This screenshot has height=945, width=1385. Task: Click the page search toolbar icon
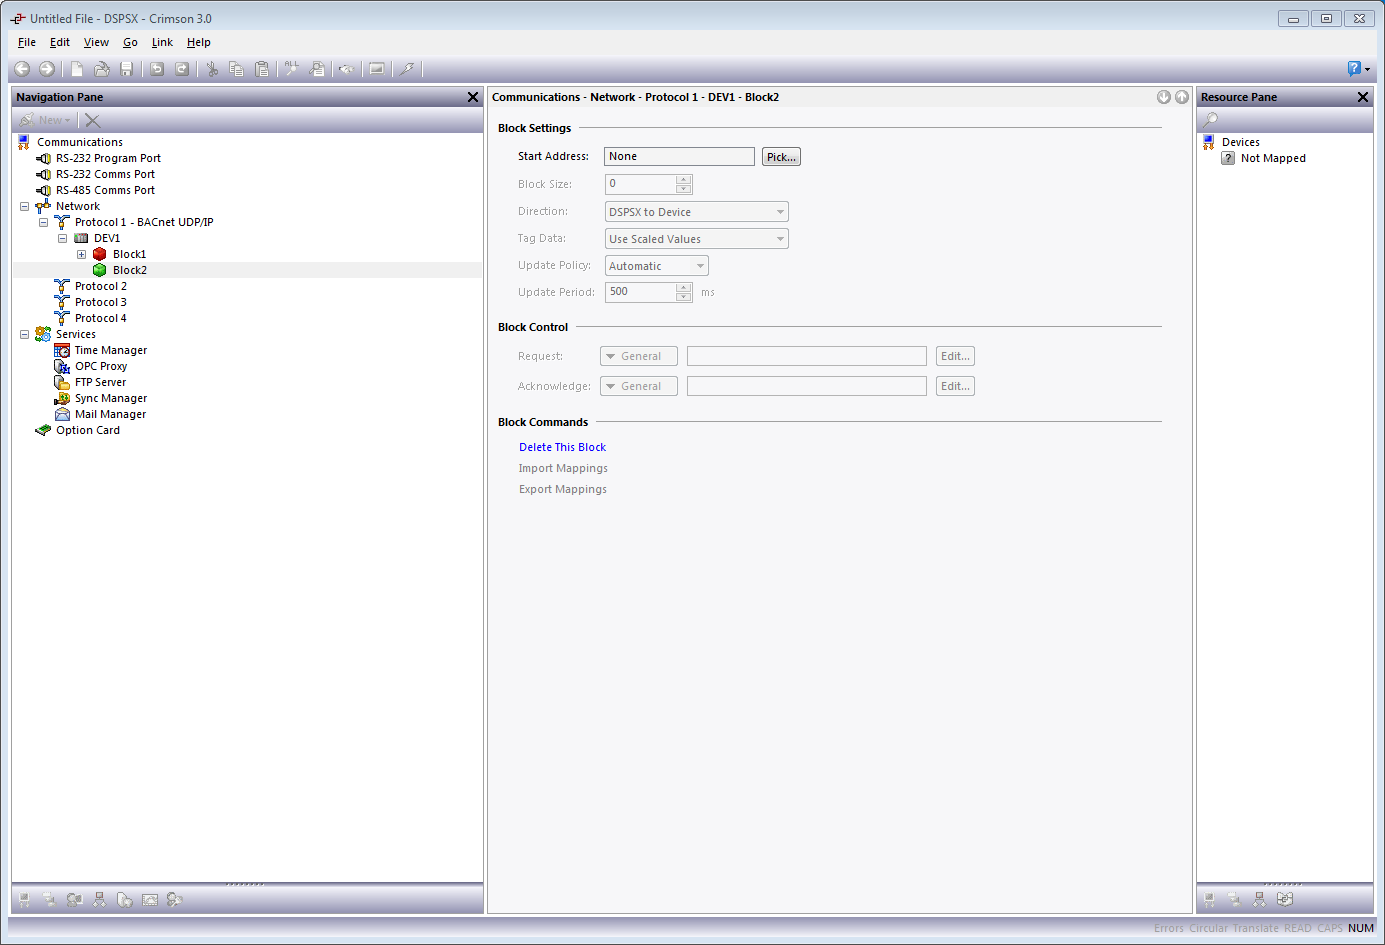coord(317,69)
